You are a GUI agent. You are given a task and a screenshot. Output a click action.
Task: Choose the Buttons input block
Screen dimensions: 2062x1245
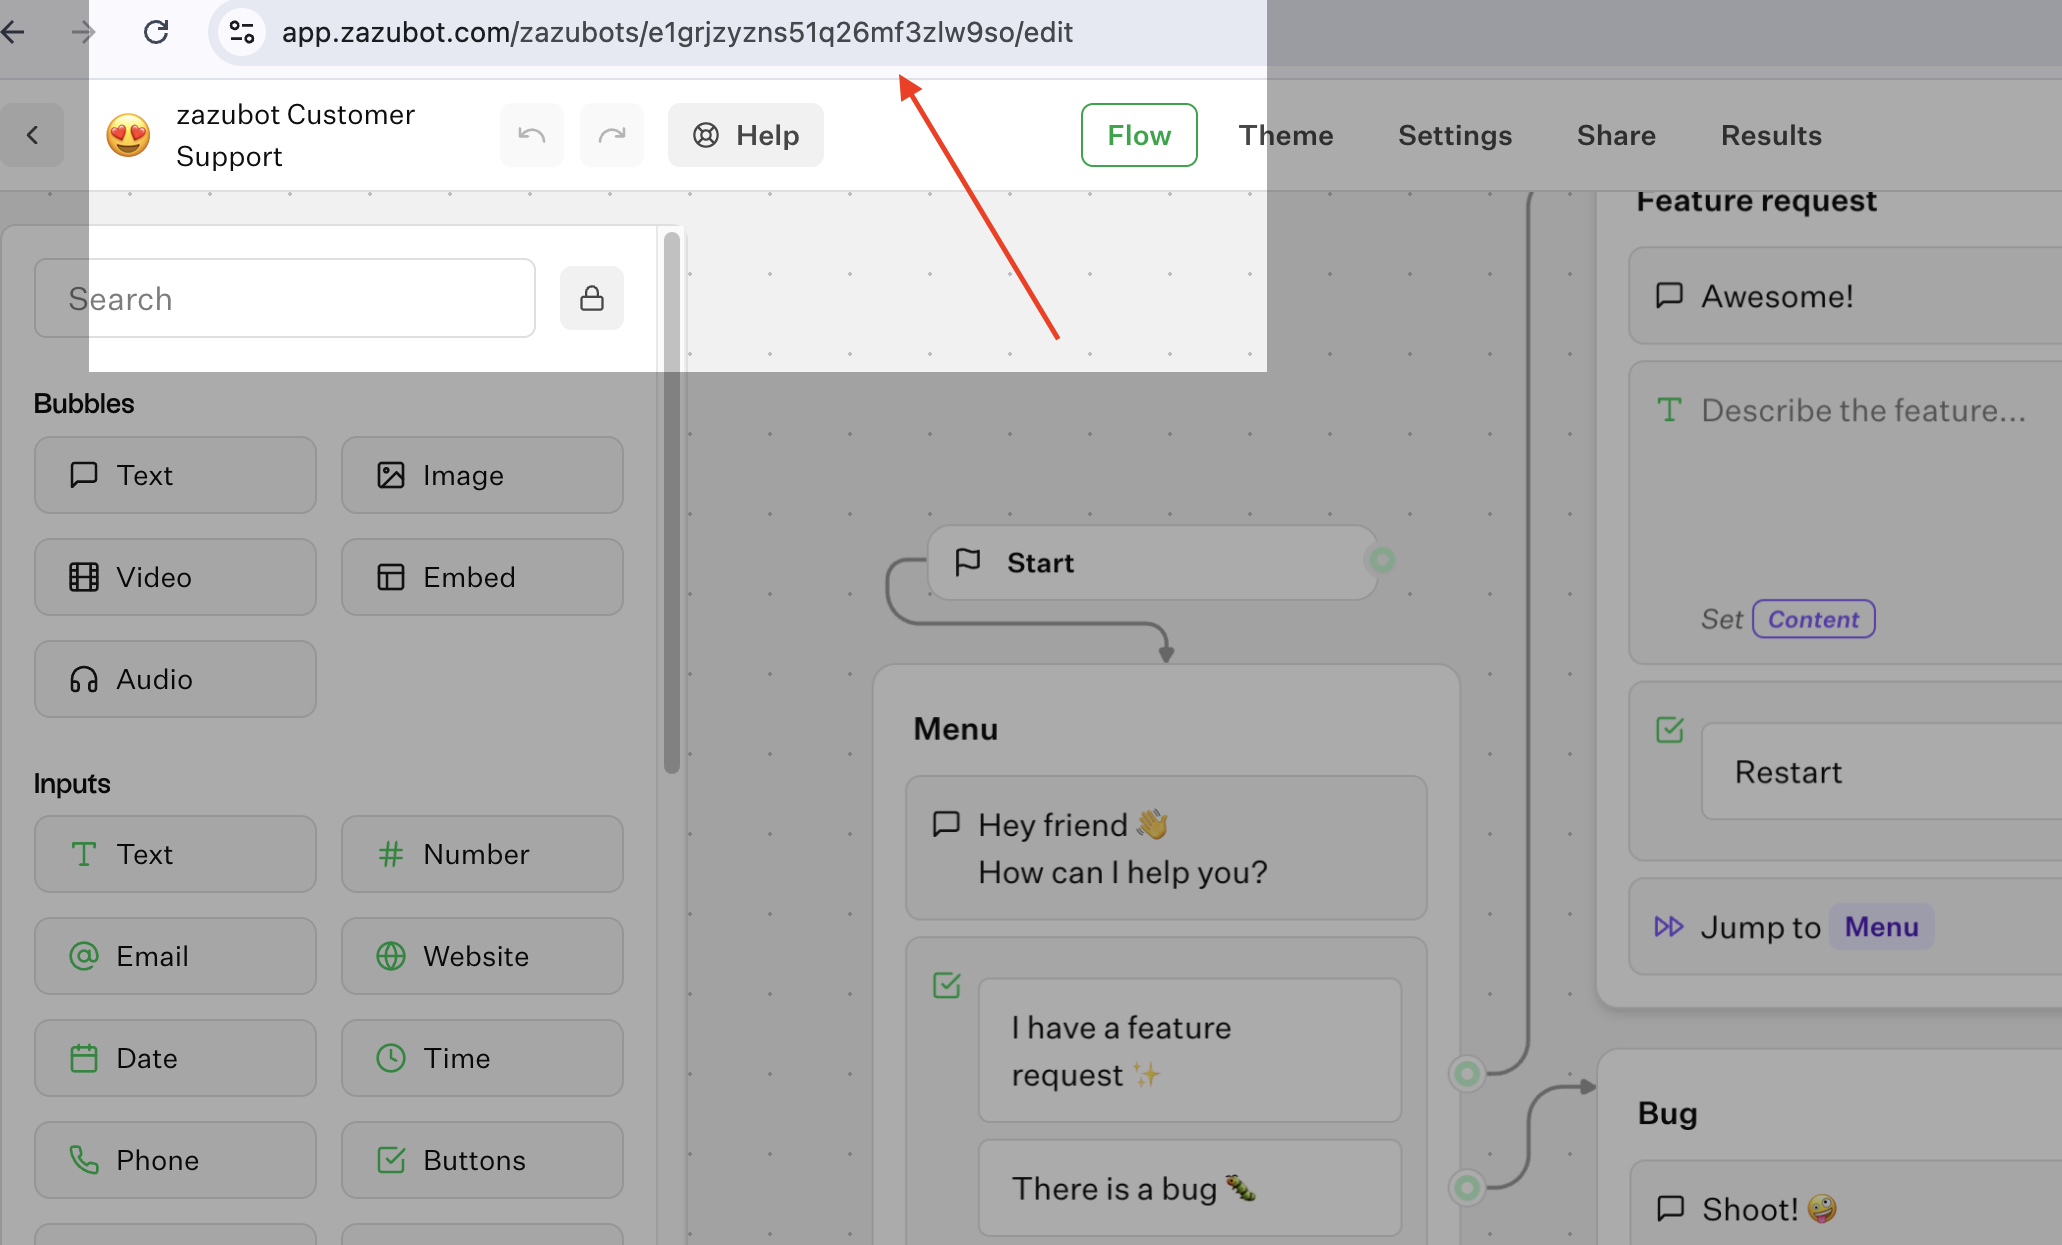coord(482,1160)
